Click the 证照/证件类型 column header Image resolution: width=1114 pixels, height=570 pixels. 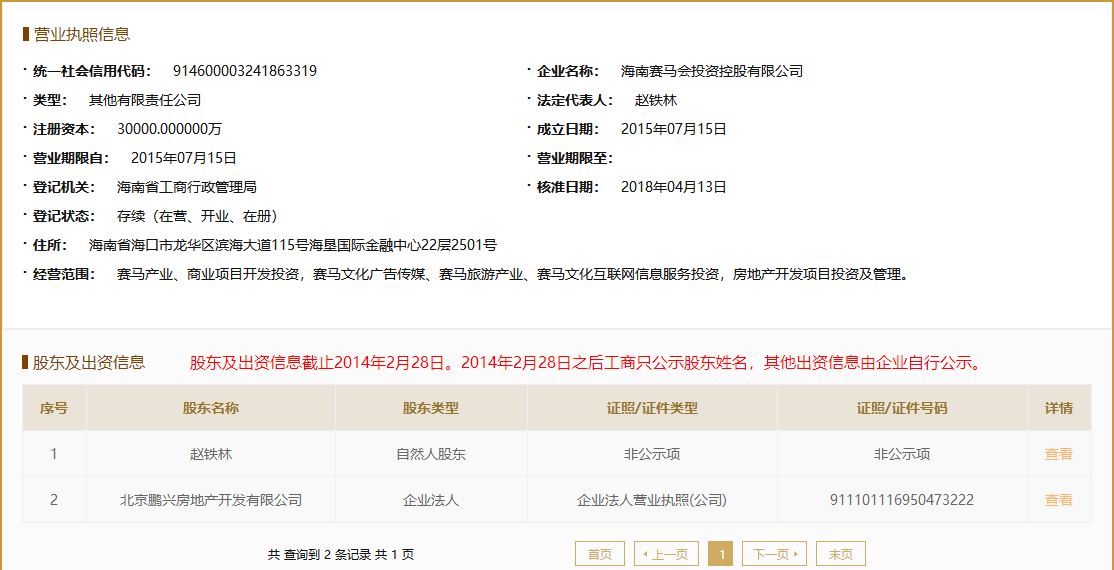(652, 408)
